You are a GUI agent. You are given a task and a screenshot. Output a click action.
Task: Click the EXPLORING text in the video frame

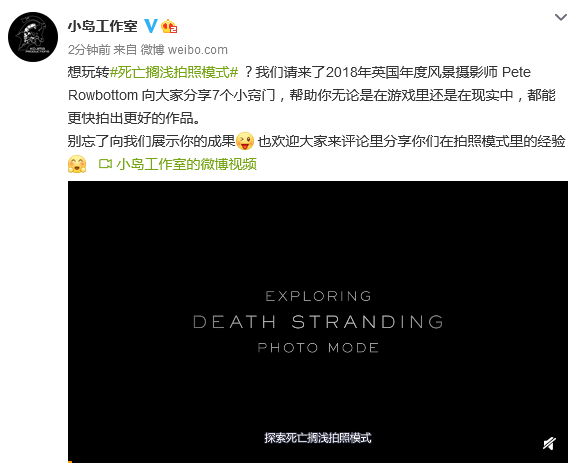pyautogui.click(x=318, y=296)
